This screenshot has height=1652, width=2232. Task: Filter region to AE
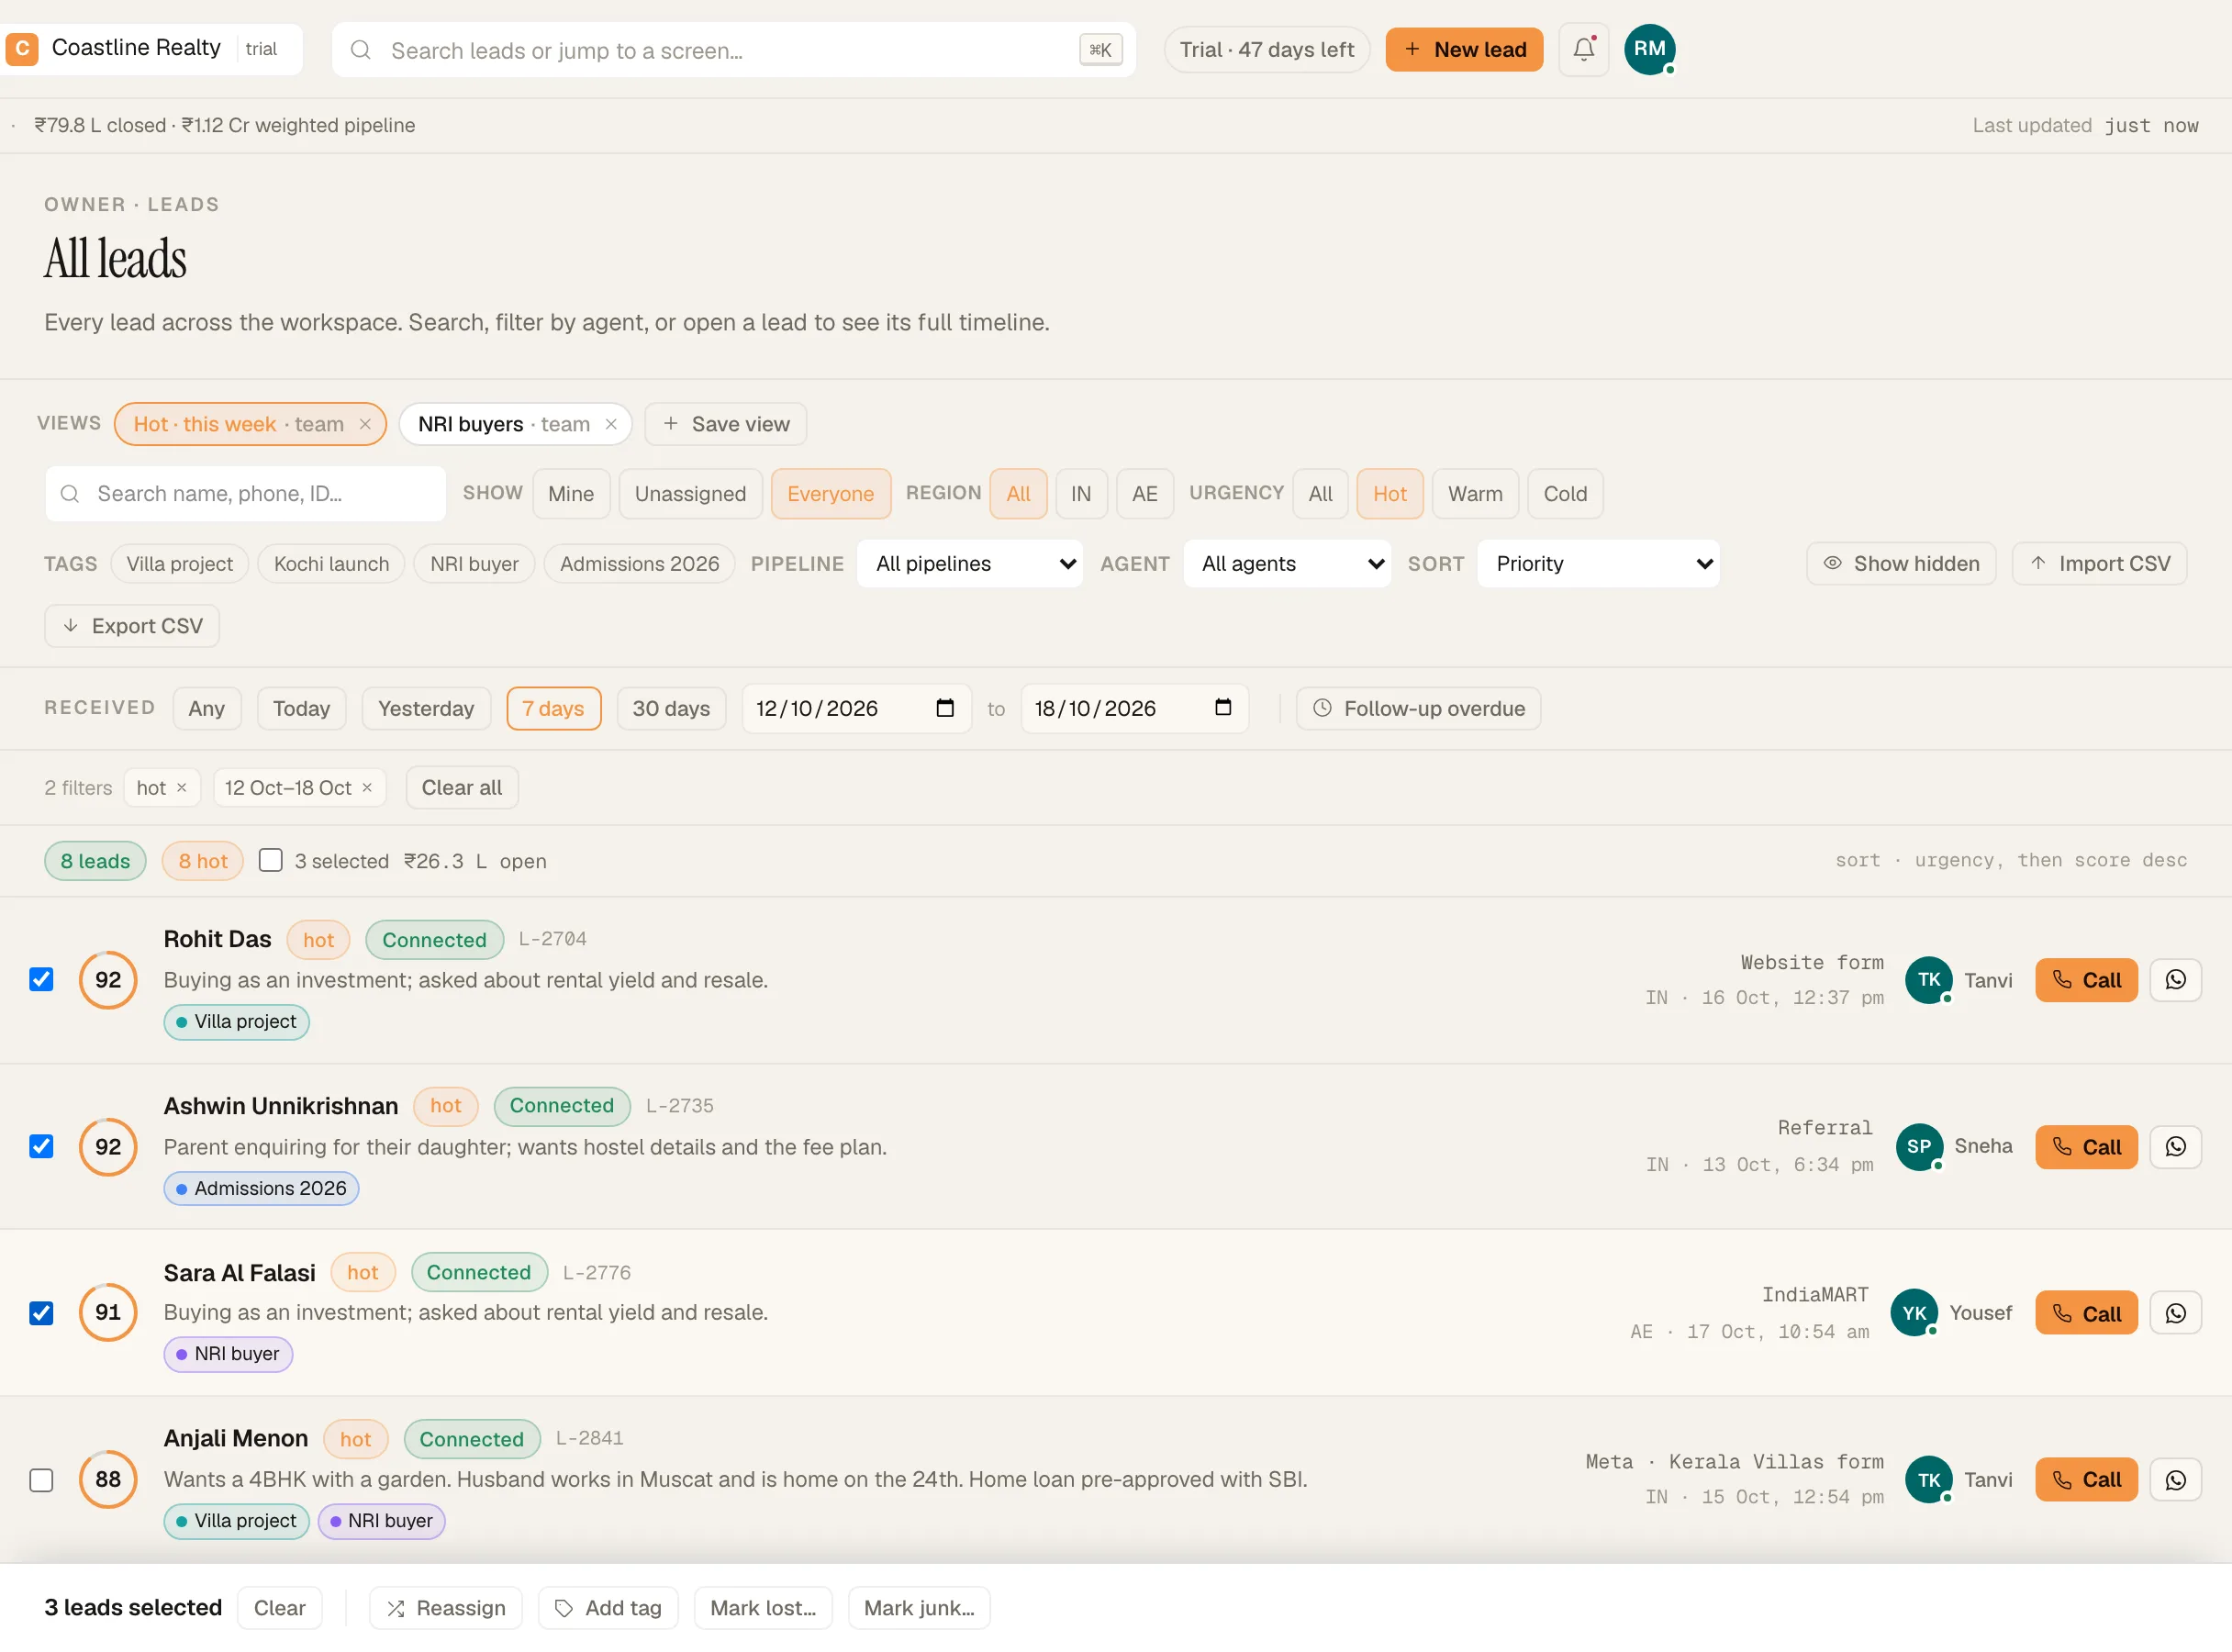(x=1144, y=494)
